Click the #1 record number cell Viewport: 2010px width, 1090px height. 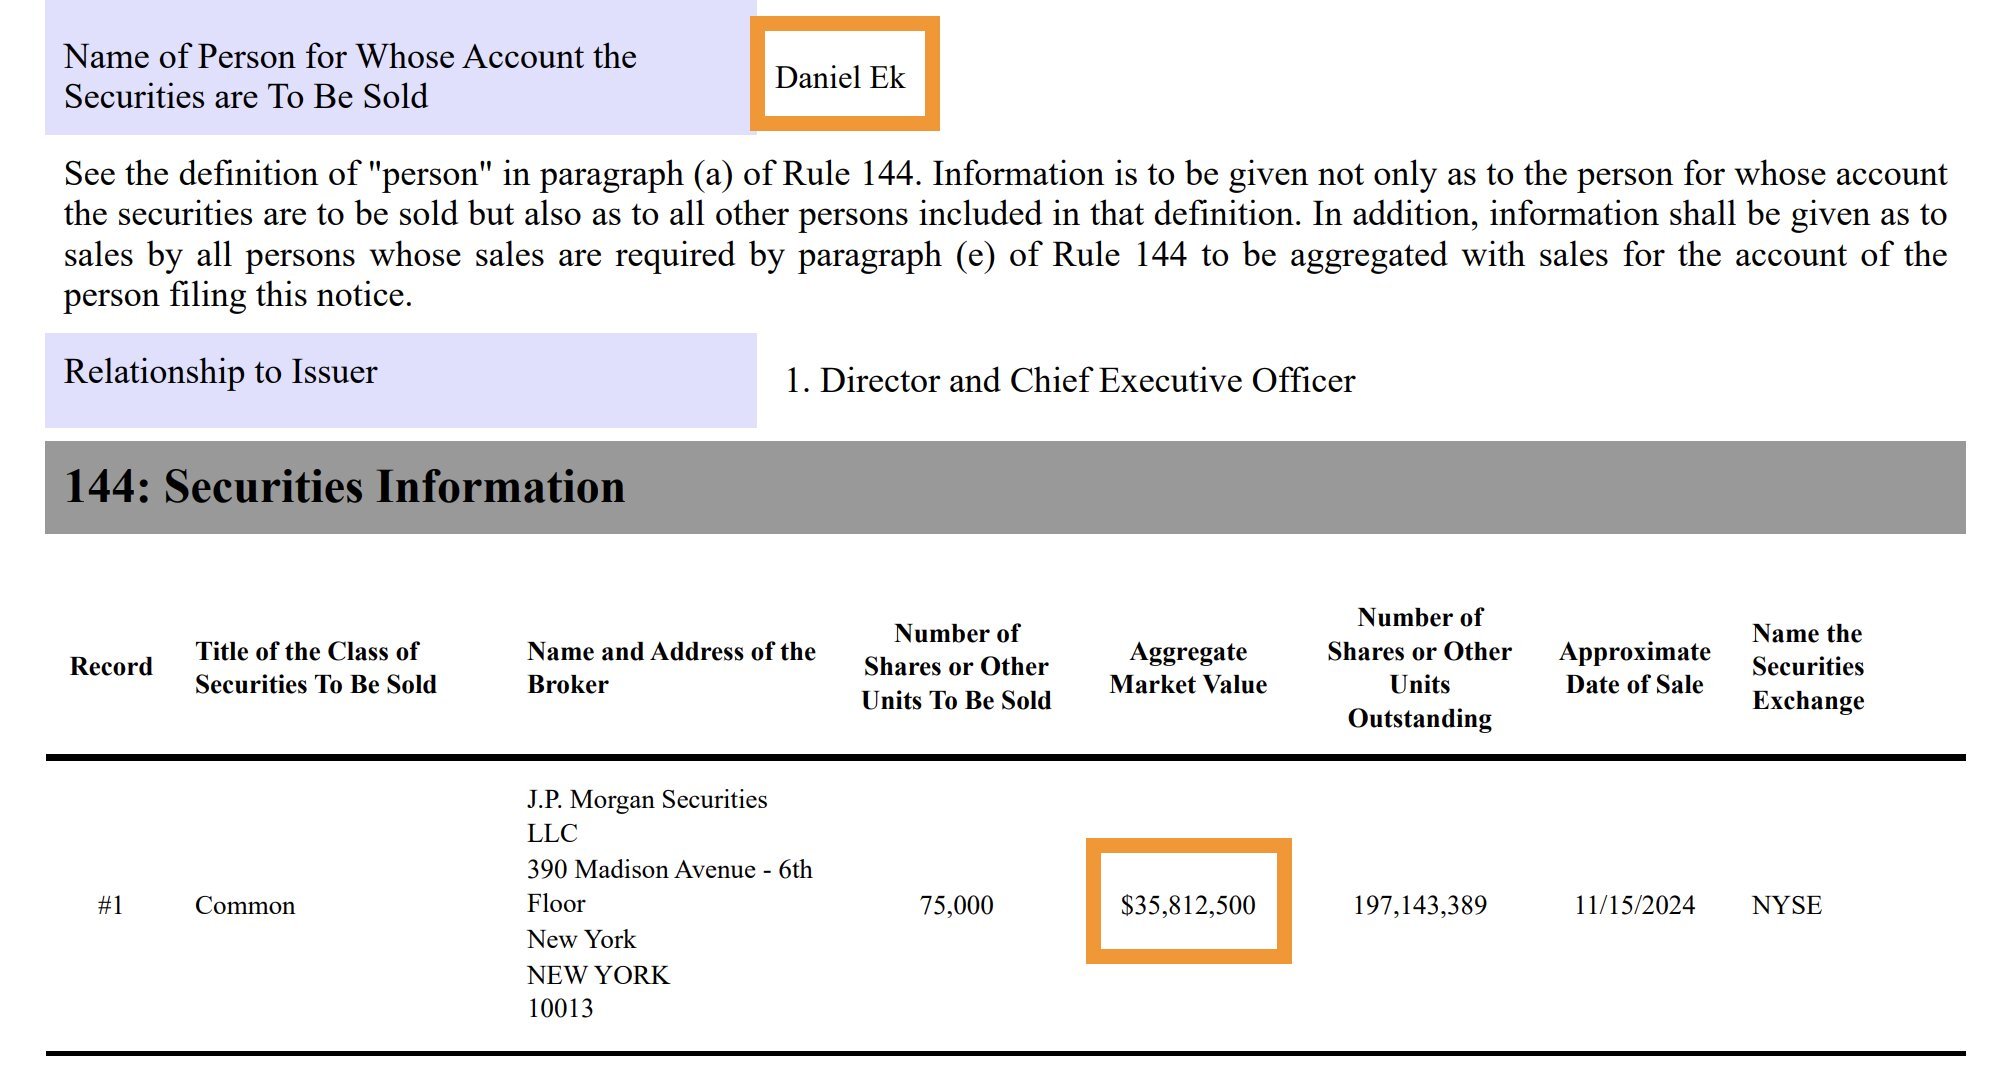[111, 905]
